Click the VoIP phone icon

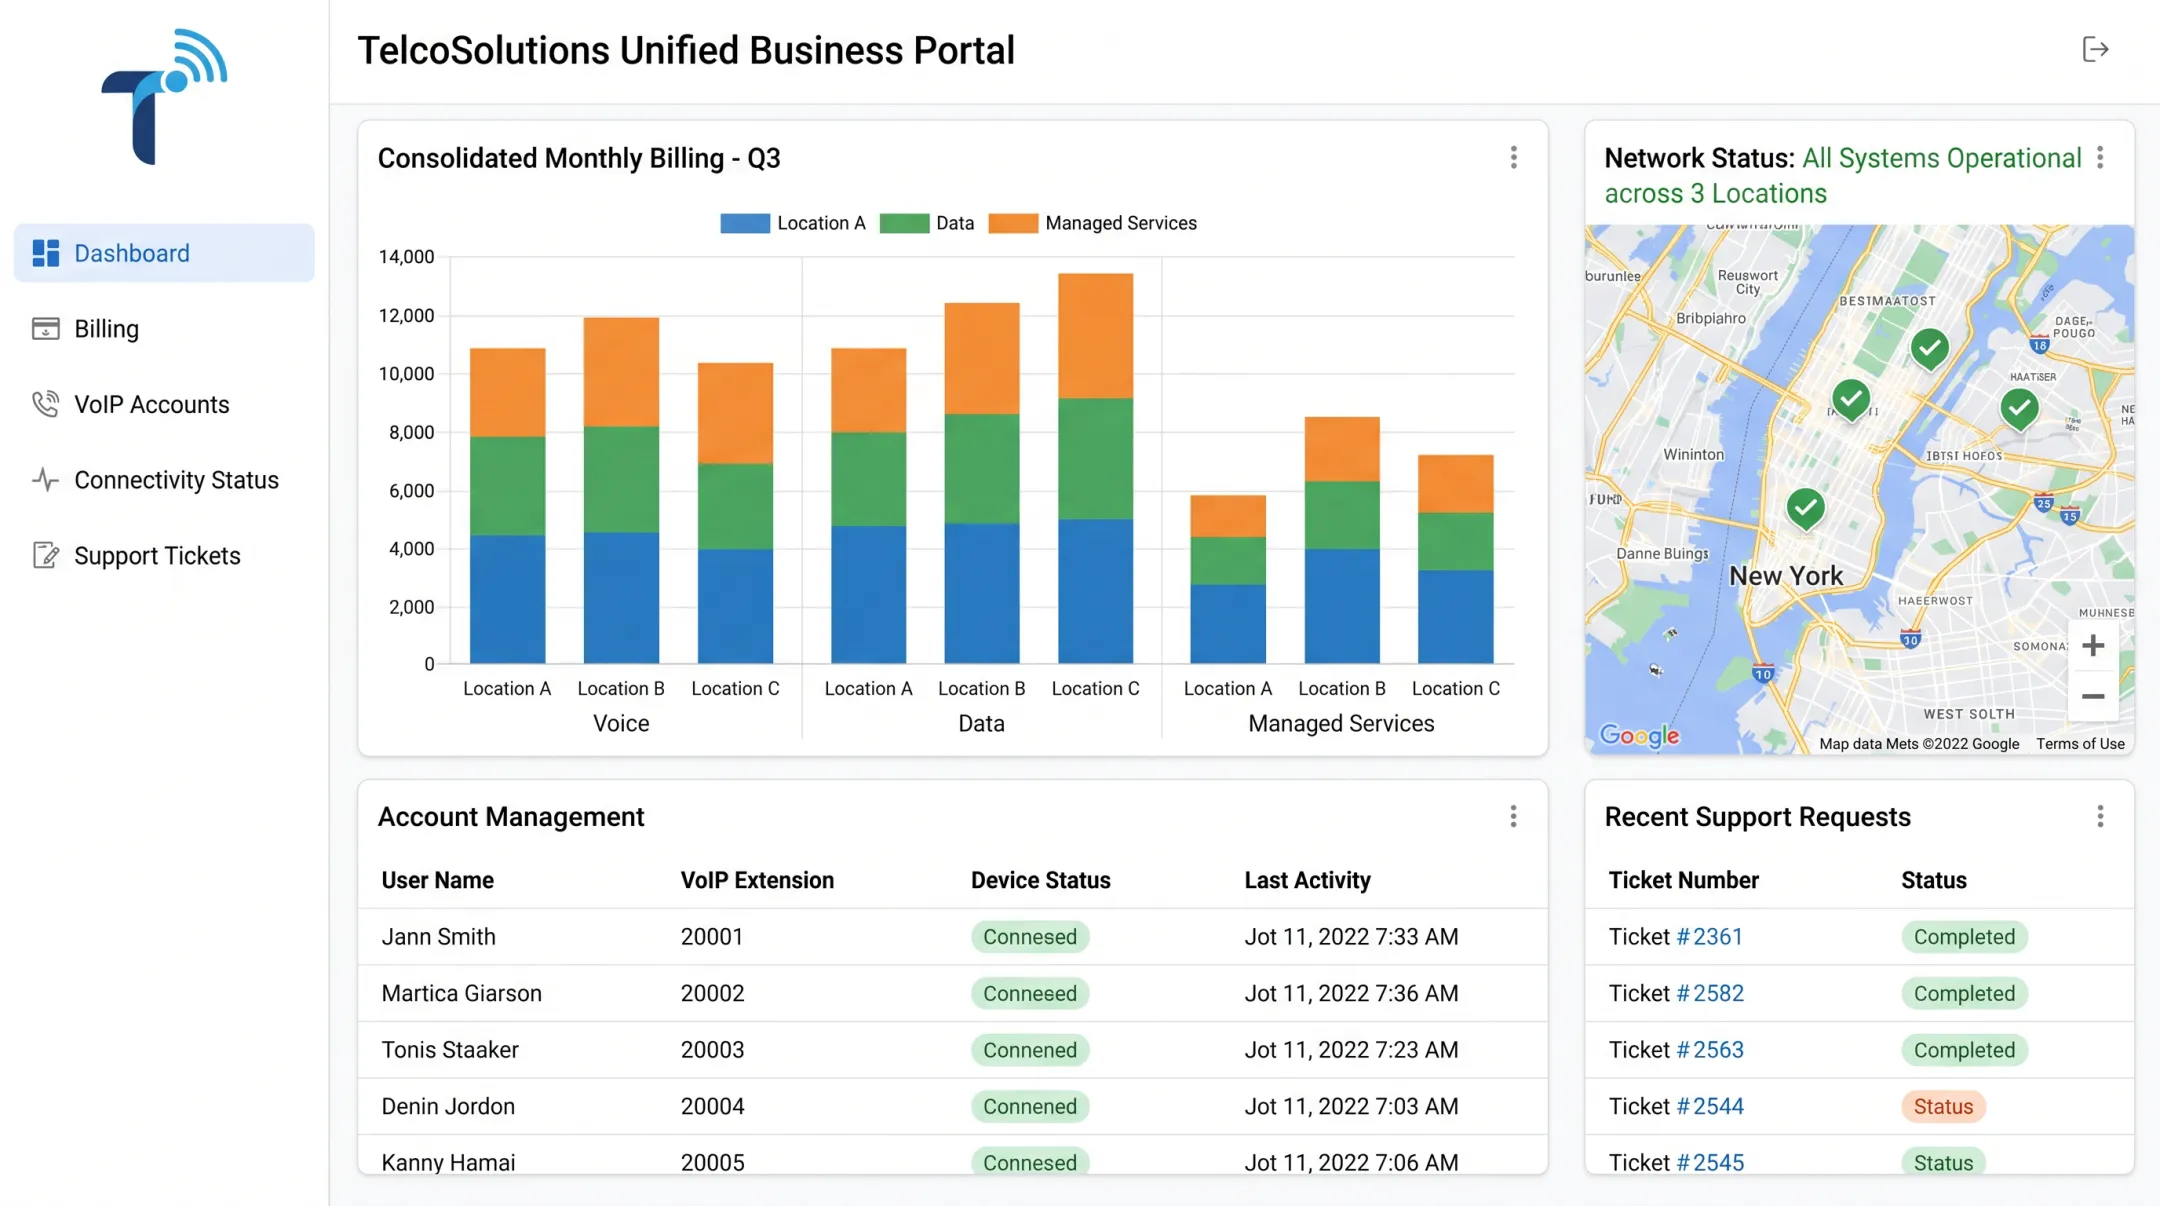click(46, 404)
